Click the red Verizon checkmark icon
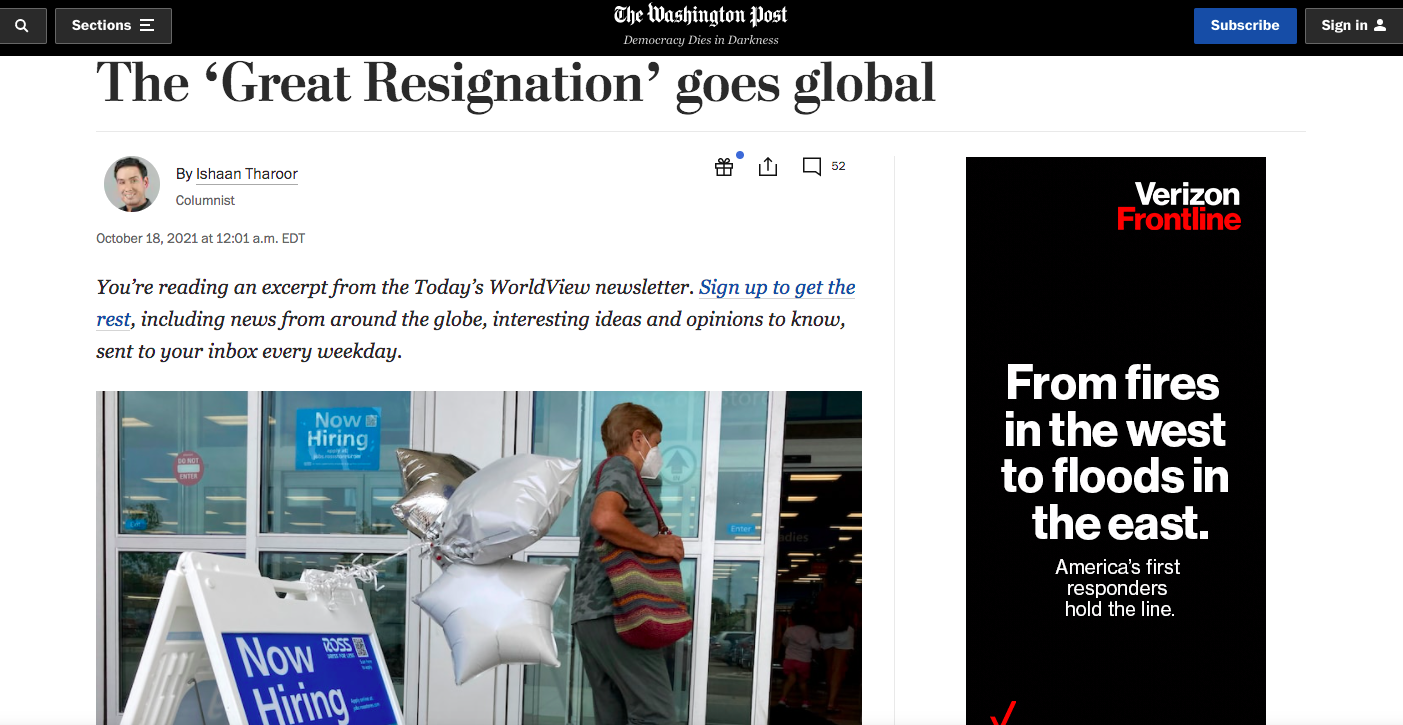 (x=1003, y=714)
